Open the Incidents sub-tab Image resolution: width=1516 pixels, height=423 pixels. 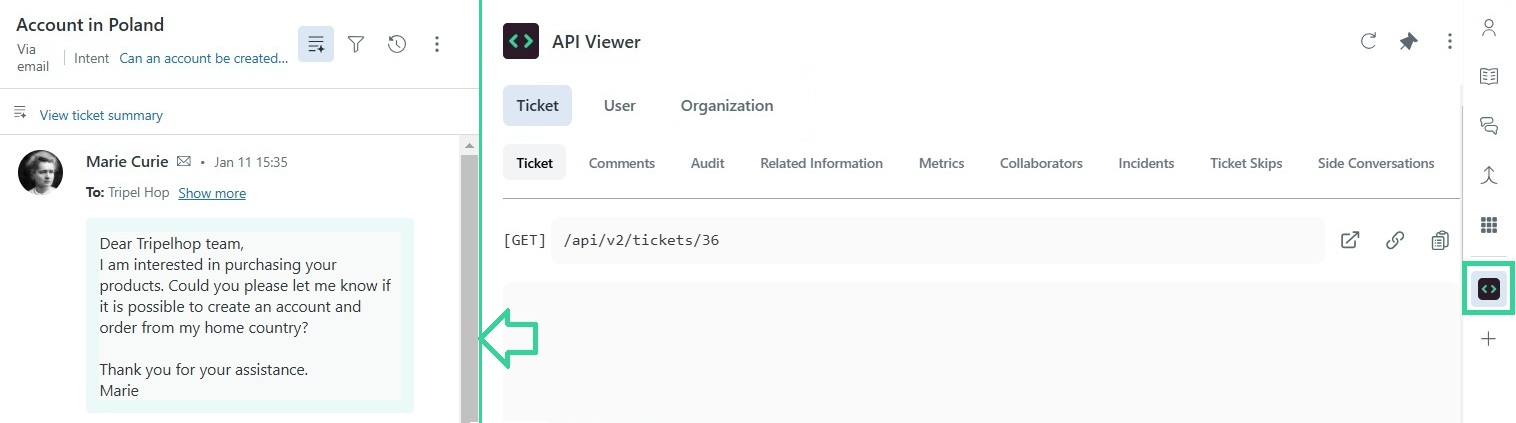pos(1146,163)
